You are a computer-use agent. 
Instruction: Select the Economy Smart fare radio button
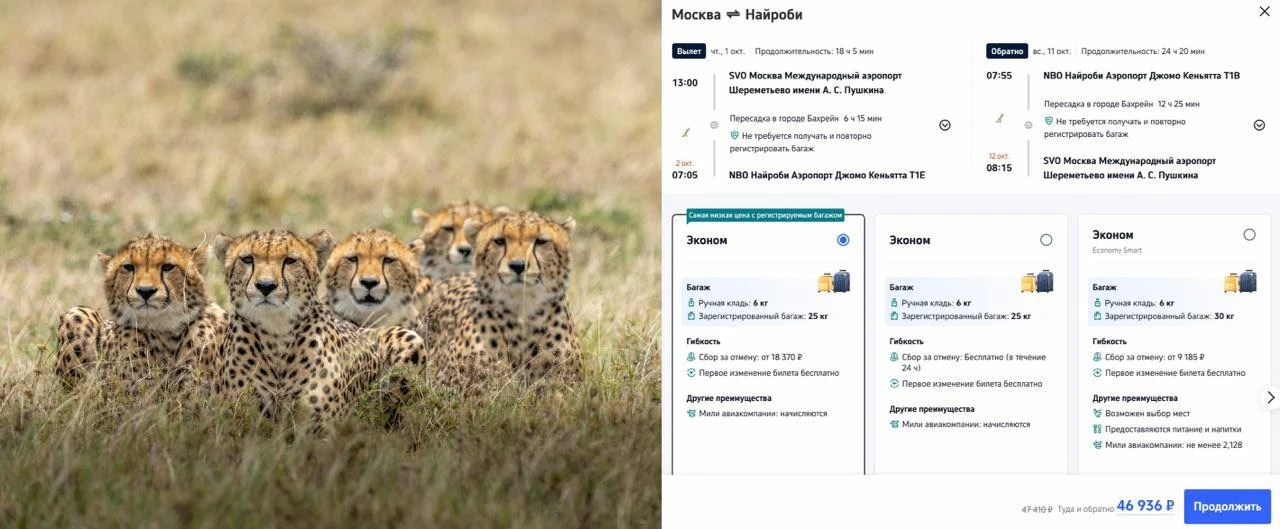[x=1249, y=235]
